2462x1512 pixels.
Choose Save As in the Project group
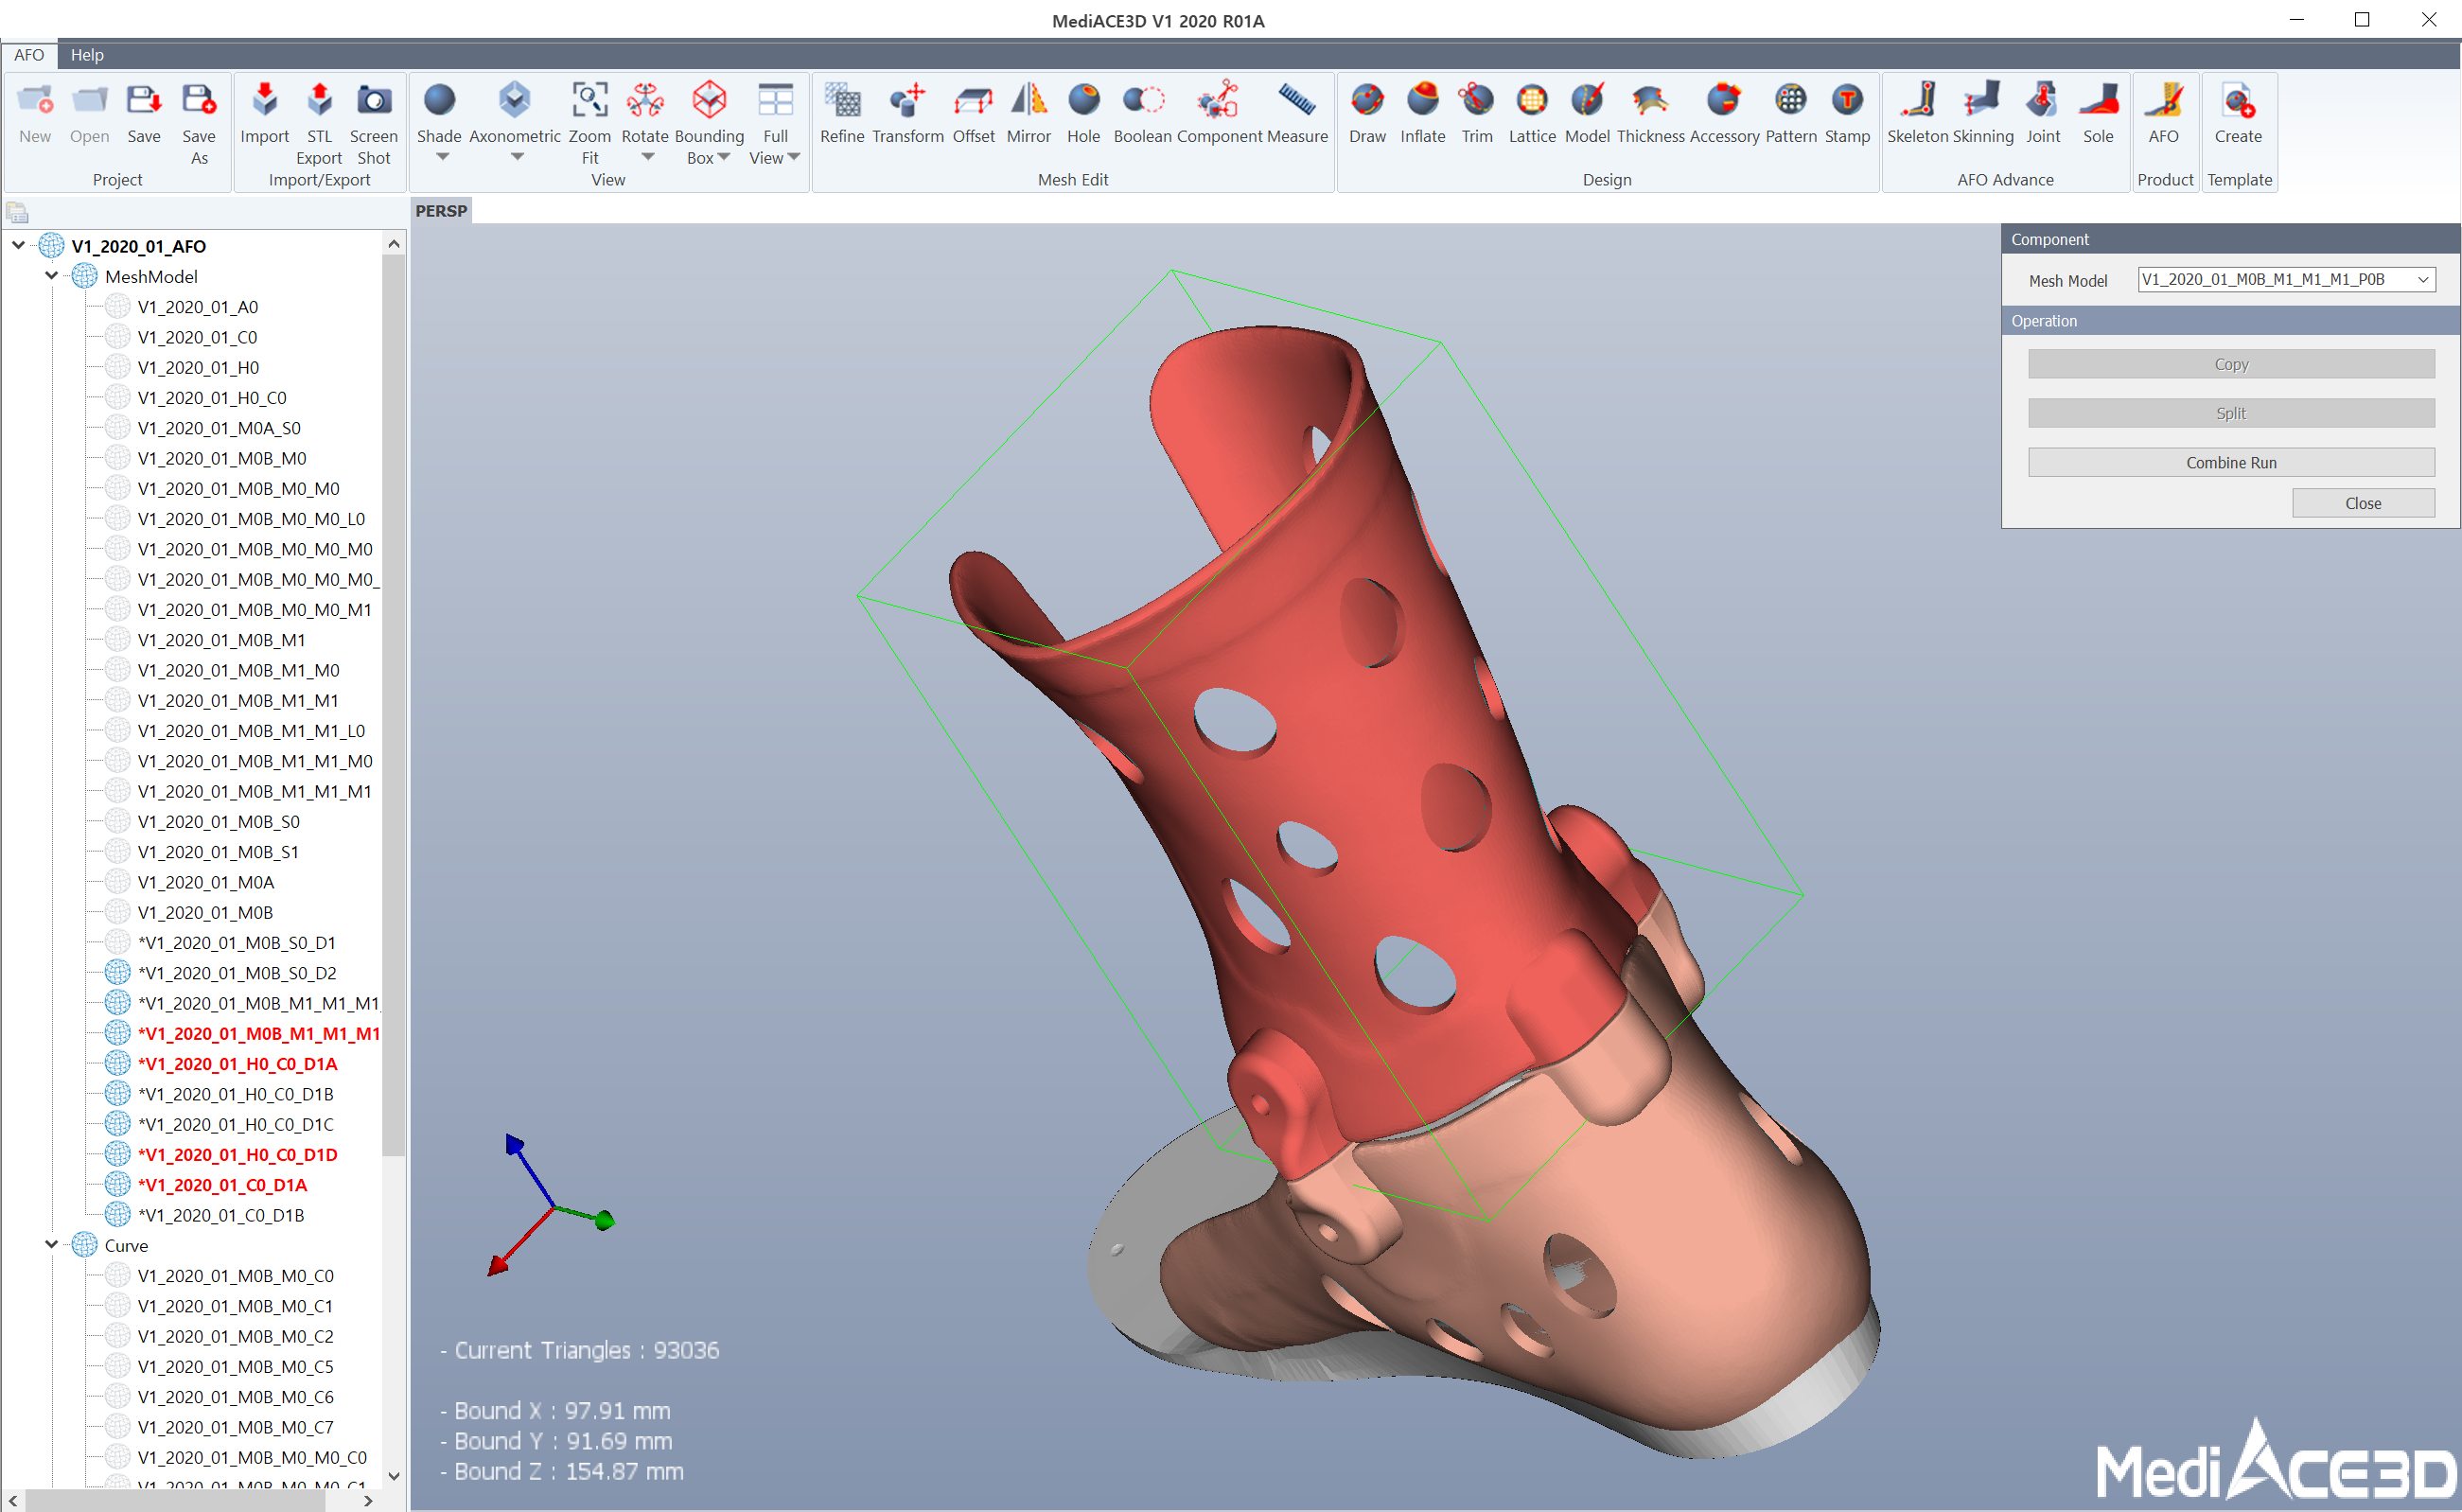[199, 123]
